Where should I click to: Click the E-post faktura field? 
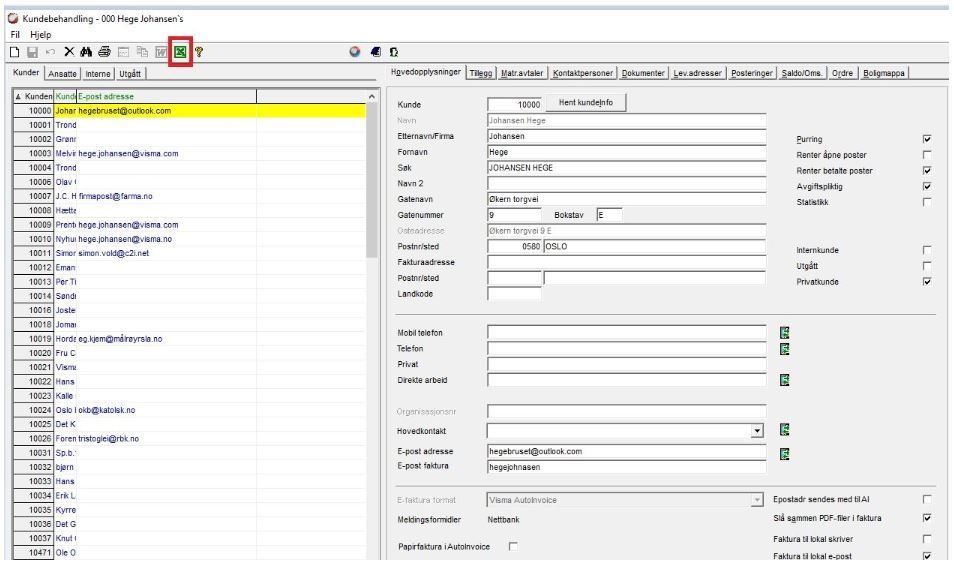tap(627, 467)
